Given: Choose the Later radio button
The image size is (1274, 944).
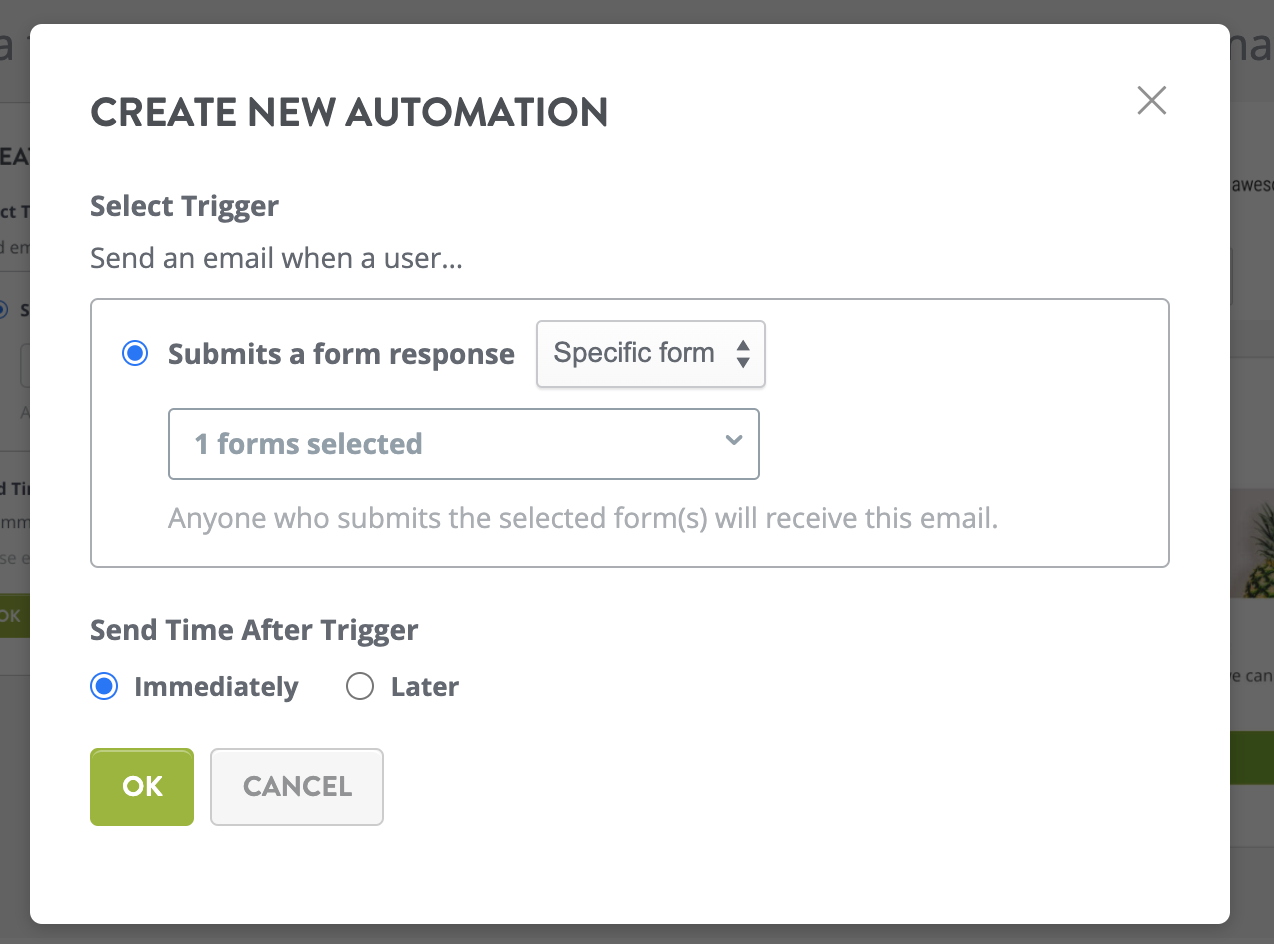Looking at the screenshot, I should point(359,686).
